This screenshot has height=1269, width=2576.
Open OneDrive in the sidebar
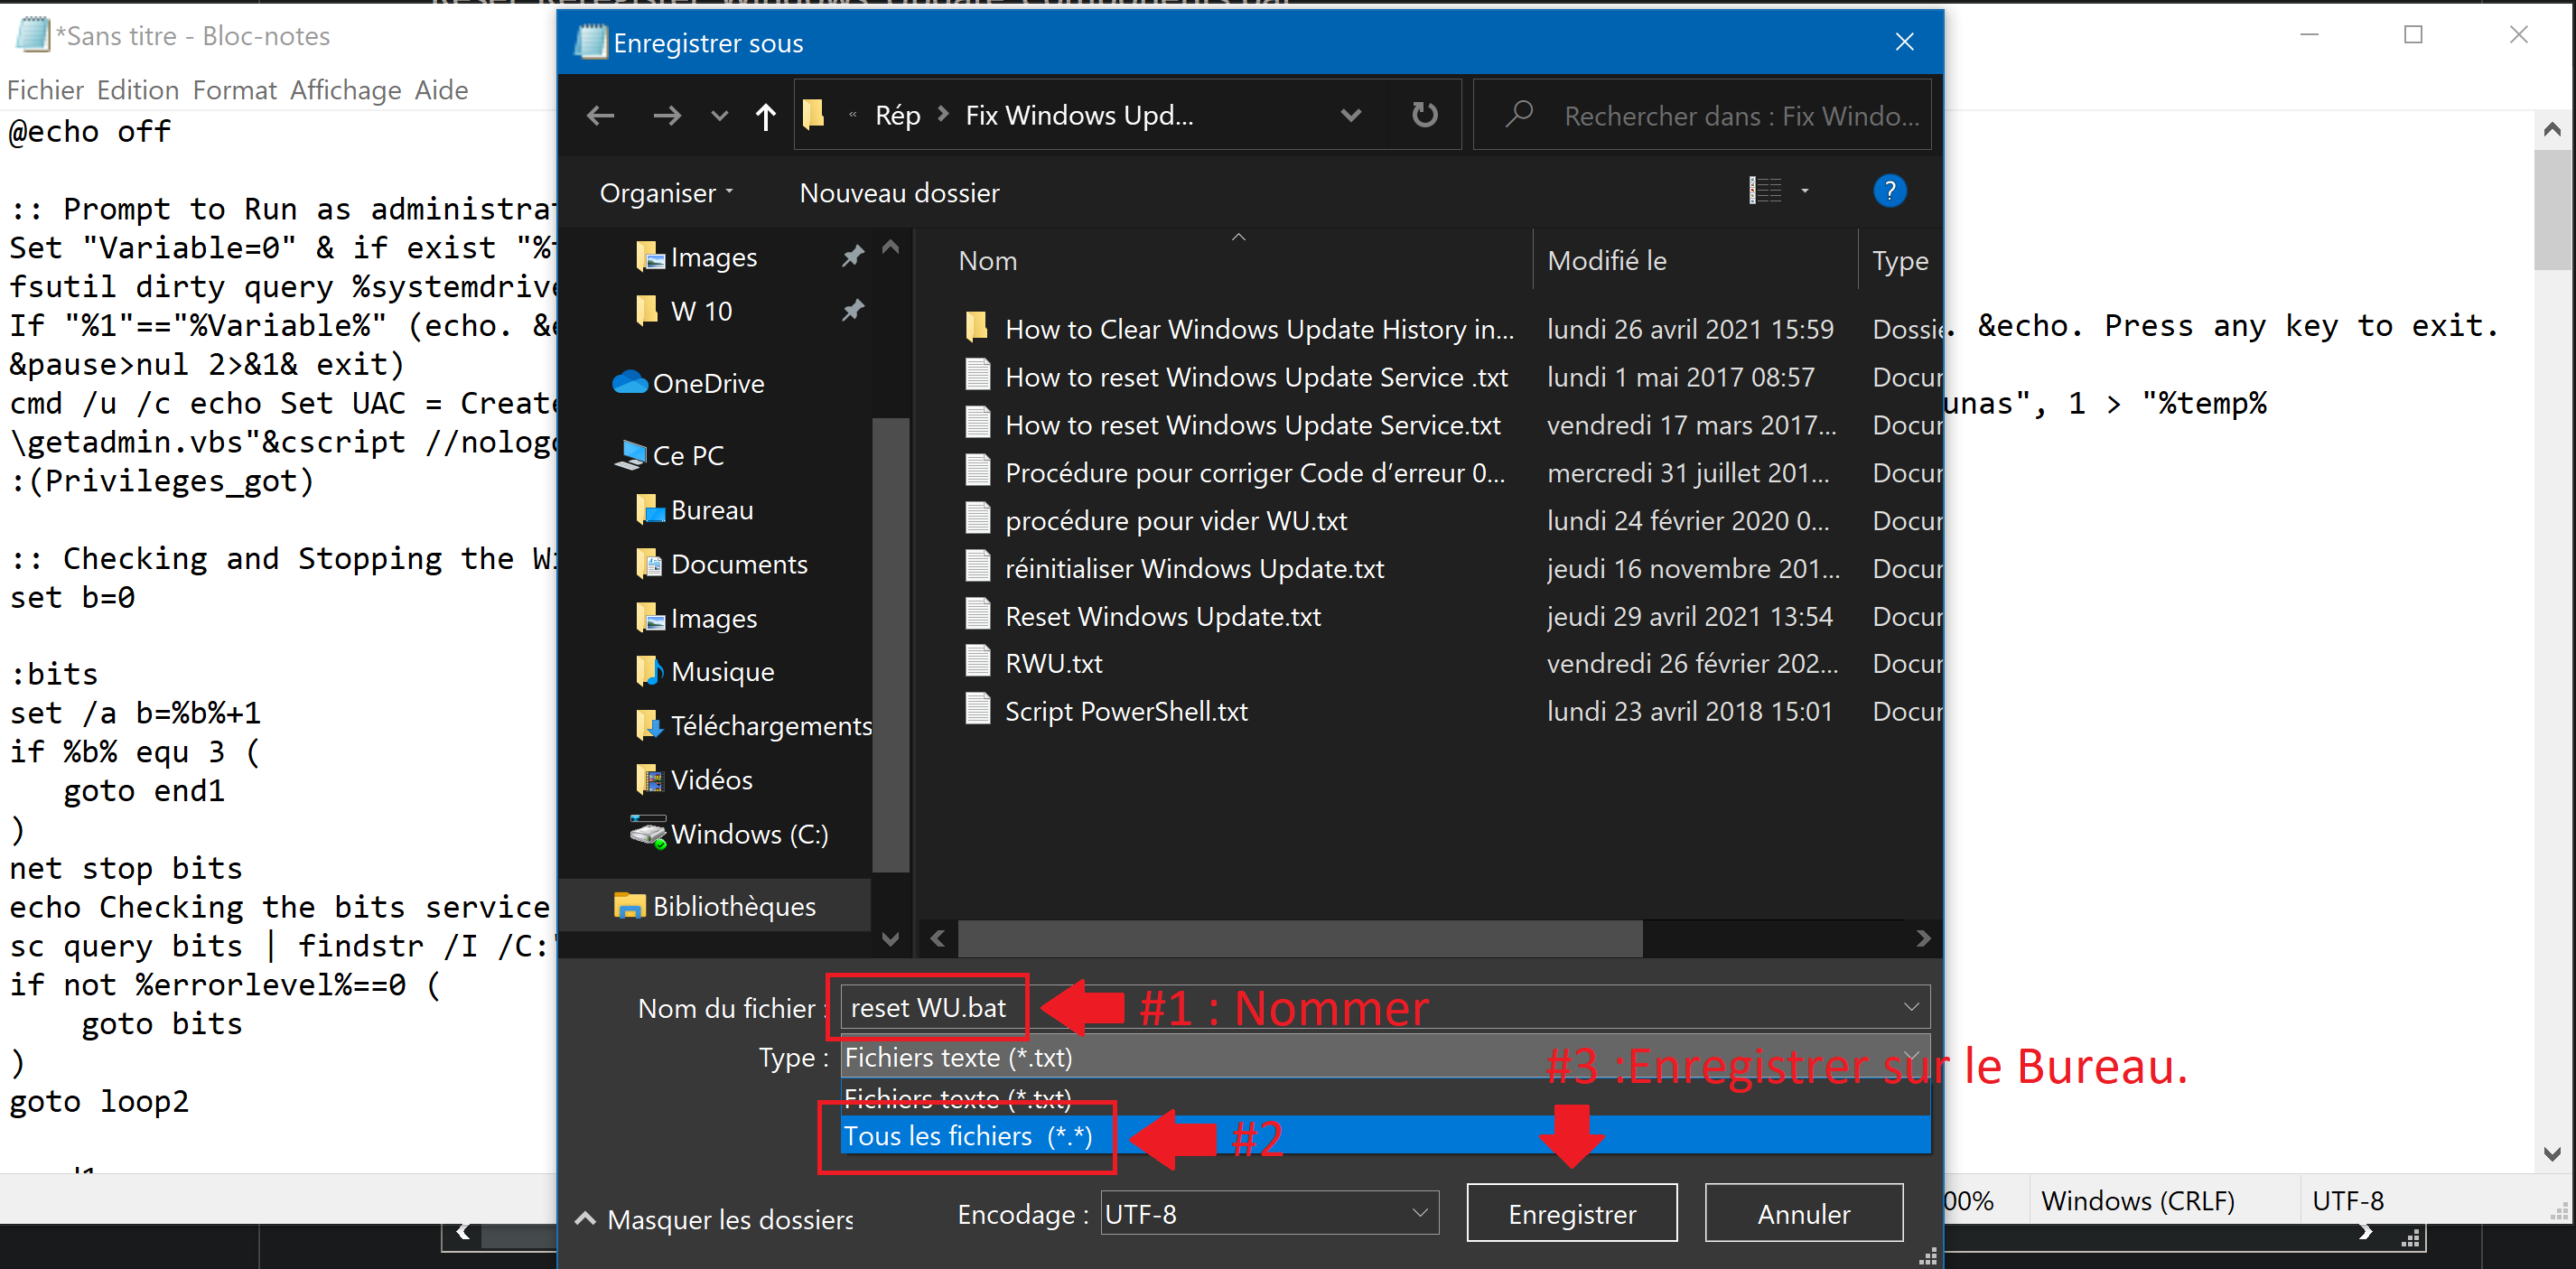coord(687,383)
